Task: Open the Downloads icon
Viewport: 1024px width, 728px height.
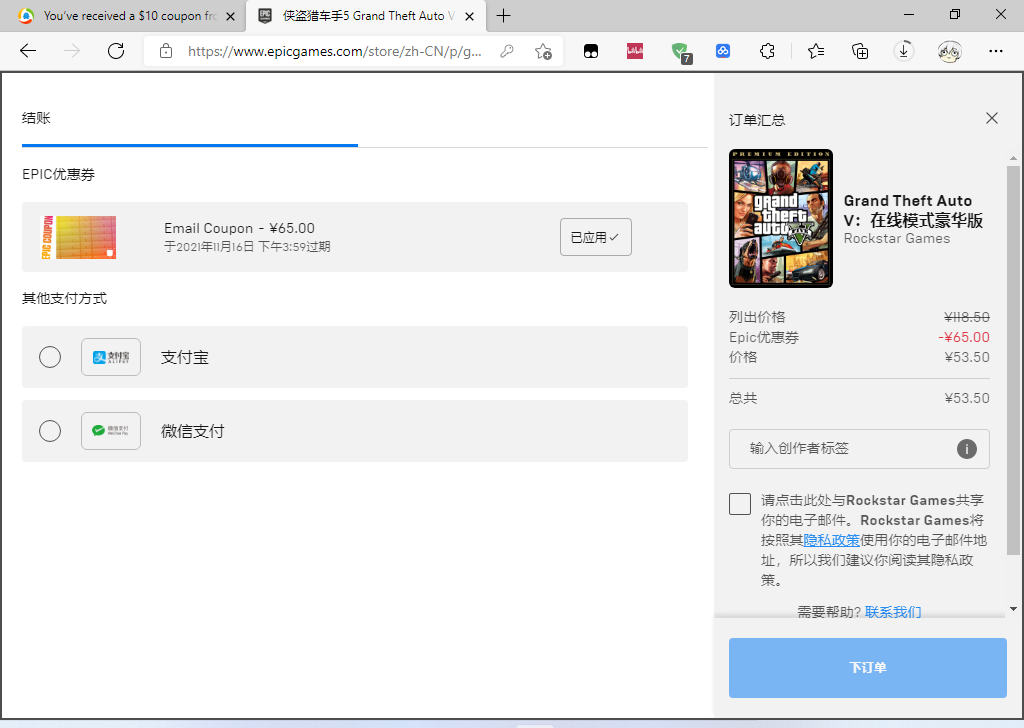Action: pyautogui.click(x=904, y=51)
